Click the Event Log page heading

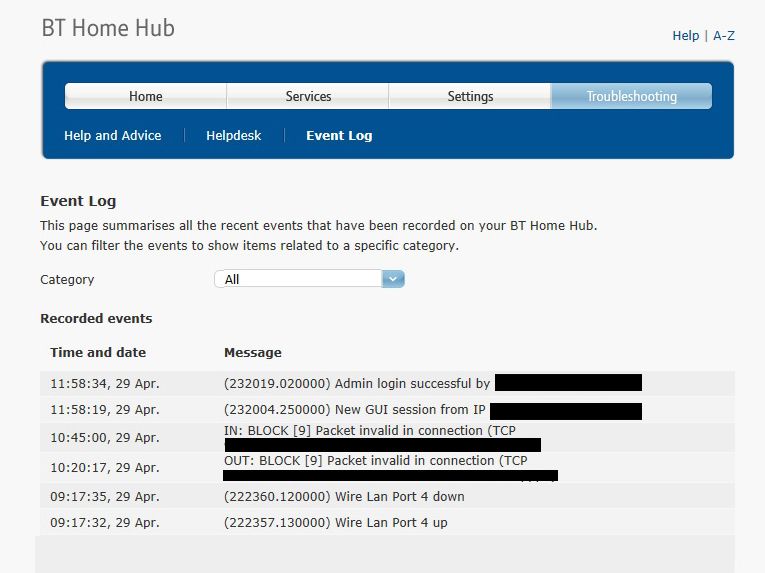pyautogui.click(x=78, y=201)
